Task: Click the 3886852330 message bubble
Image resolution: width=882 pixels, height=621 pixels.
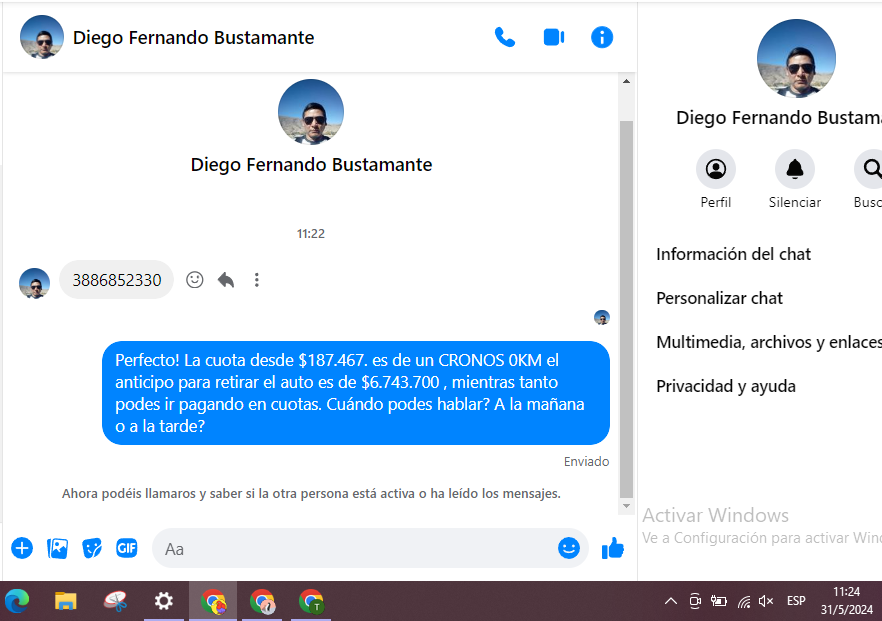Action: tap(116, 280)
